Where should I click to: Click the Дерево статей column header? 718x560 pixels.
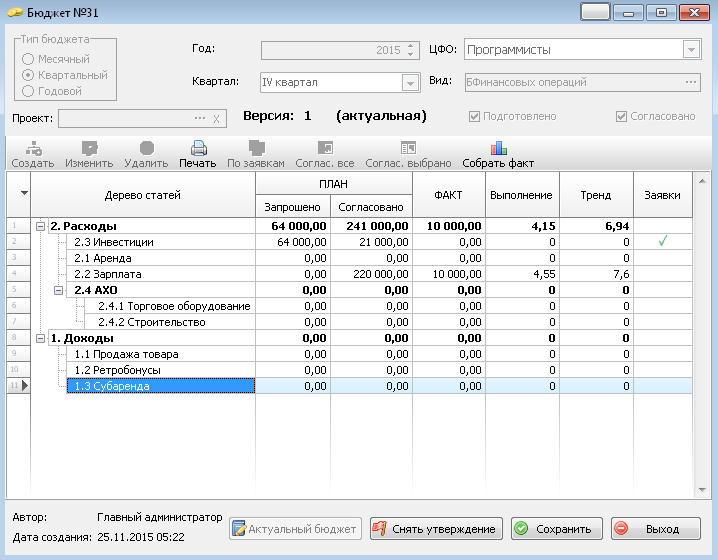click(143, 195)
